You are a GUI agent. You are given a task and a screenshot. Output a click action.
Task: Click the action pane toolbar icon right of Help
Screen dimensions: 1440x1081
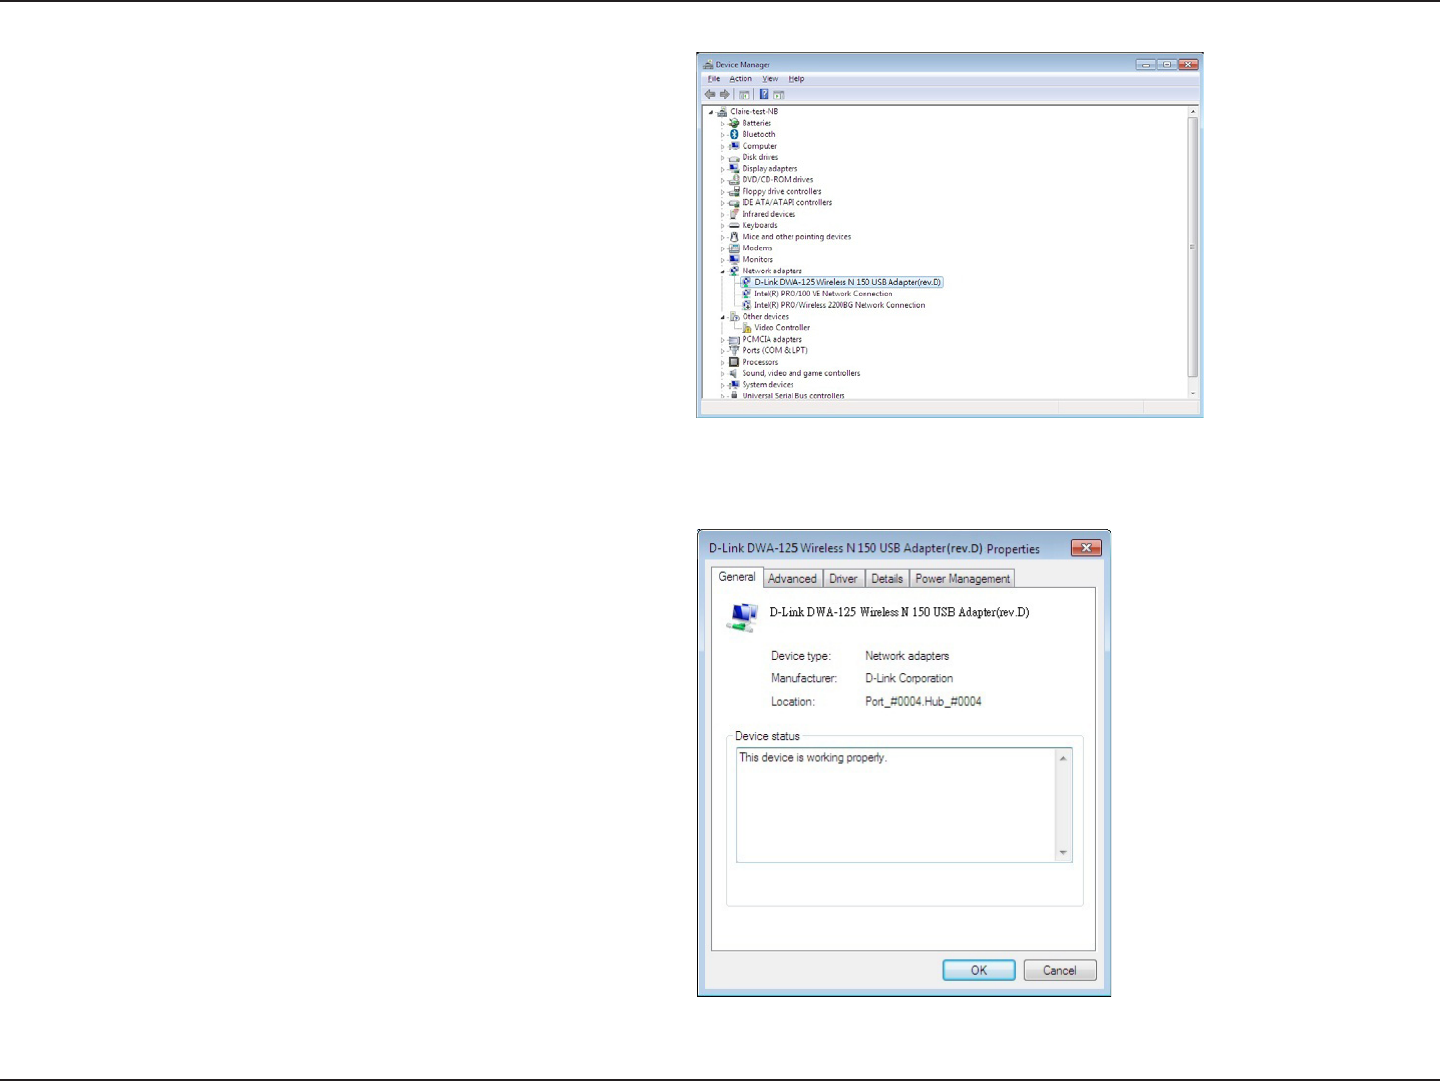coord(779,95)
